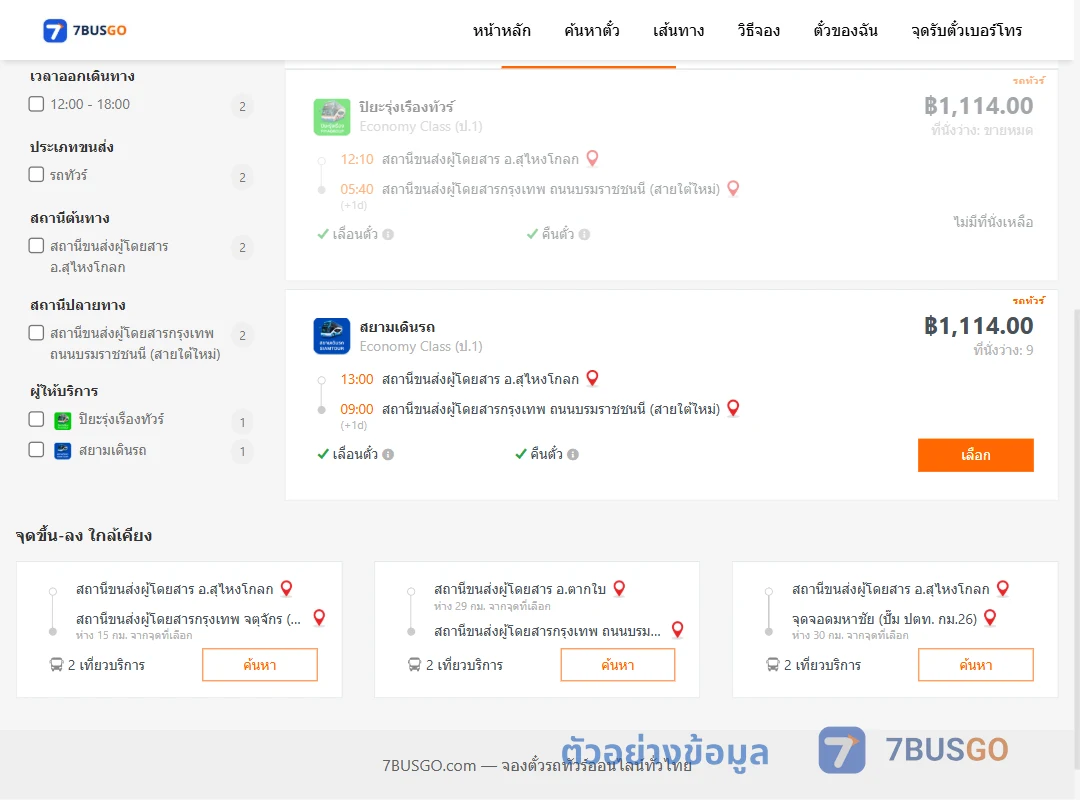Click ห่าง 15 กม. จากจุดที่เลือก distance text
The height and width of the screenshot is (800, 1080).
coord(134,635)
